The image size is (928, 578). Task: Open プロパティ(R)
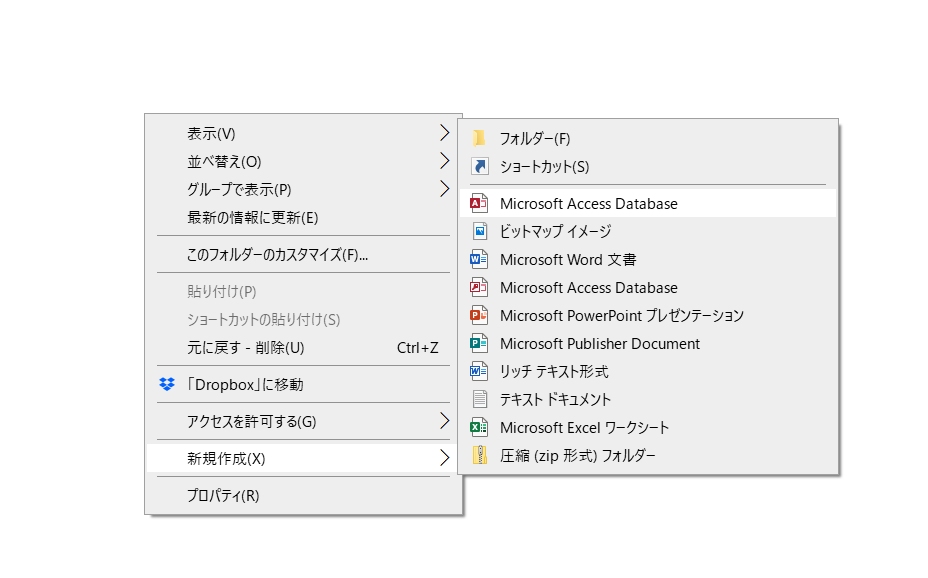point(303,496)
